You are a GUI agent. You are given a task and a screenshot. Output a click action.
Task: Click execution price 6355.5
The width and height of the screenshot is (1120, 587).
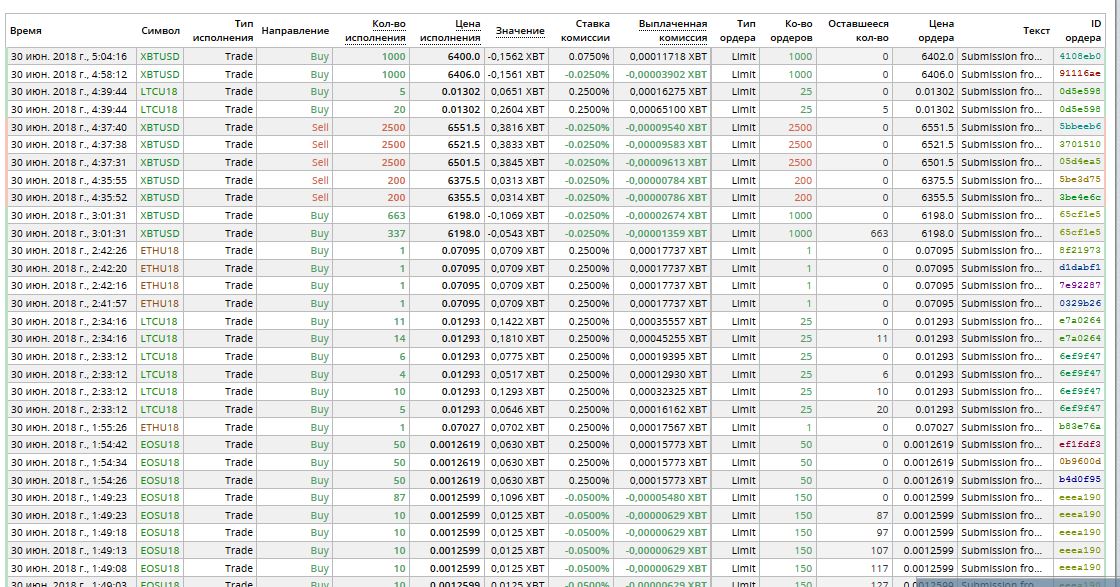click(464, 198)
